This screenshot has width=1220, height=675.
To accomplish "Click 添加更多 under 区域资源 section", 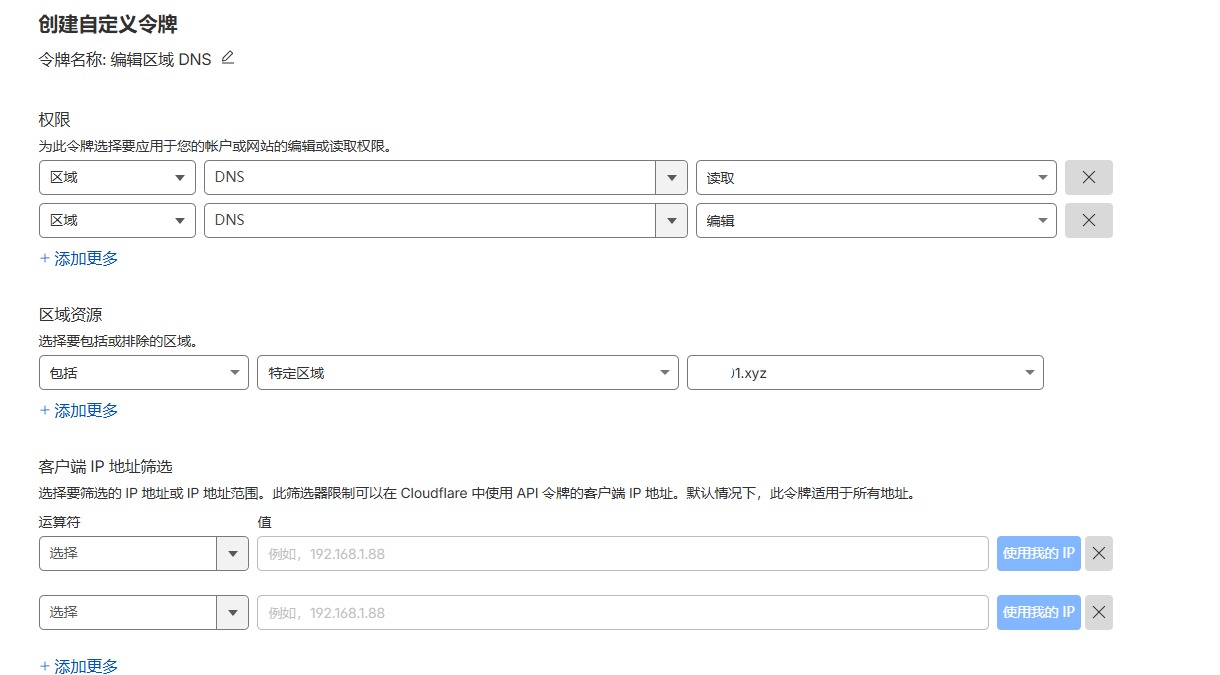I will [x=79, y=410].
